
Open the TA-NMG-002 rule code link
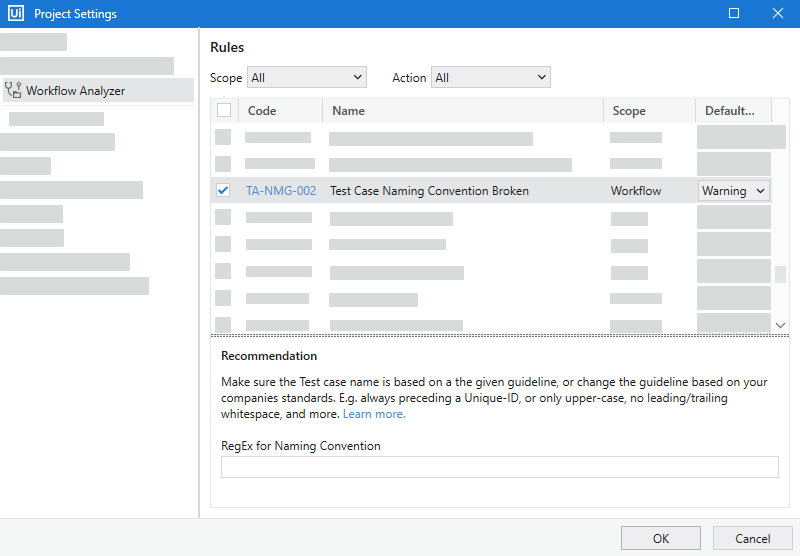[281, 191]
